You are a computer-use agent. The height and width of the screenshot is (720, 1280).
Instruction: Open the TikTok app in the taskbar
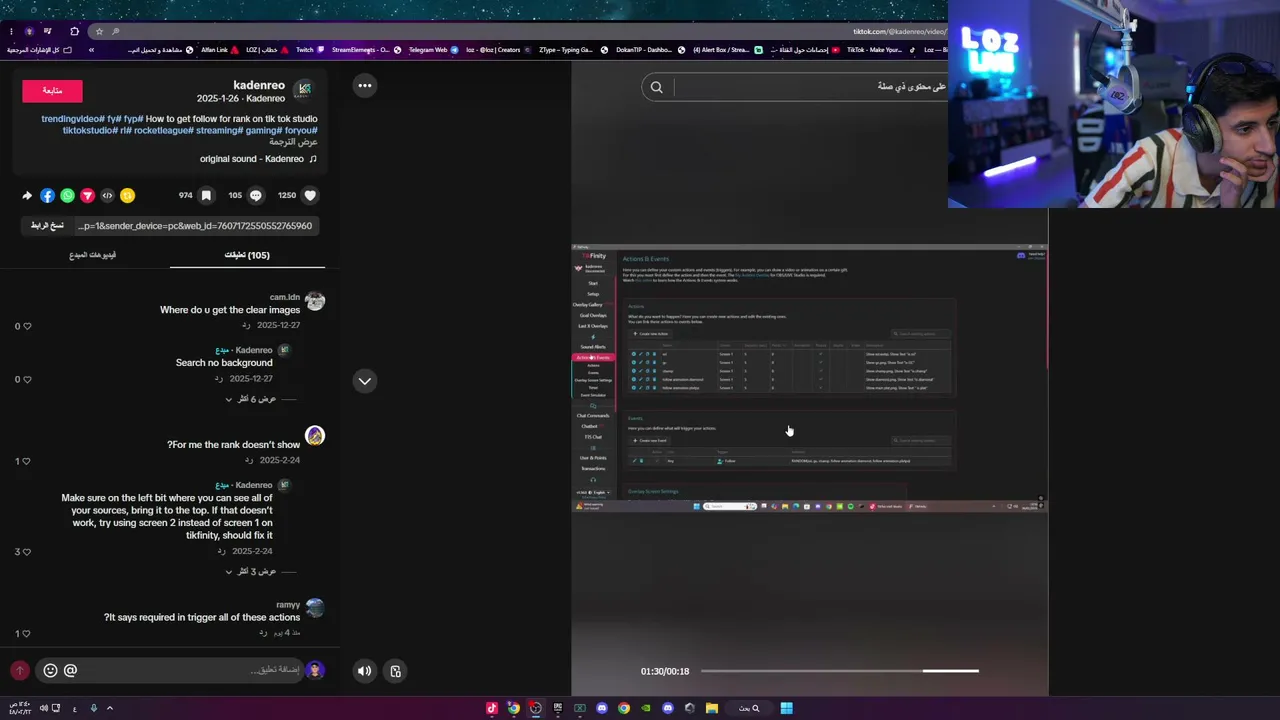(491, 708)
